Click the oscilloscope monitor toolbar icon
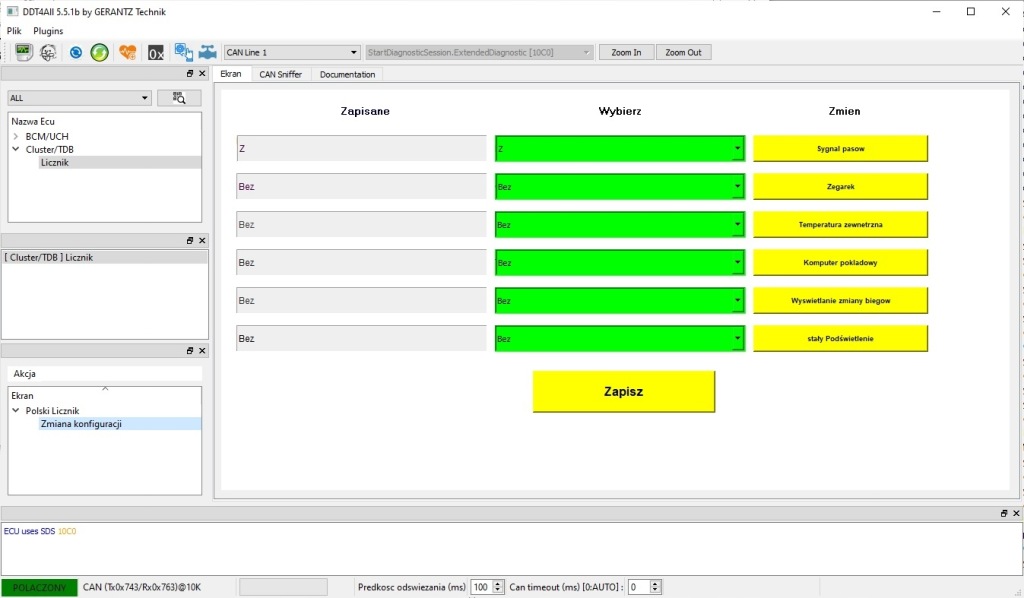The image size is (1024, 598). click(24, 52)
